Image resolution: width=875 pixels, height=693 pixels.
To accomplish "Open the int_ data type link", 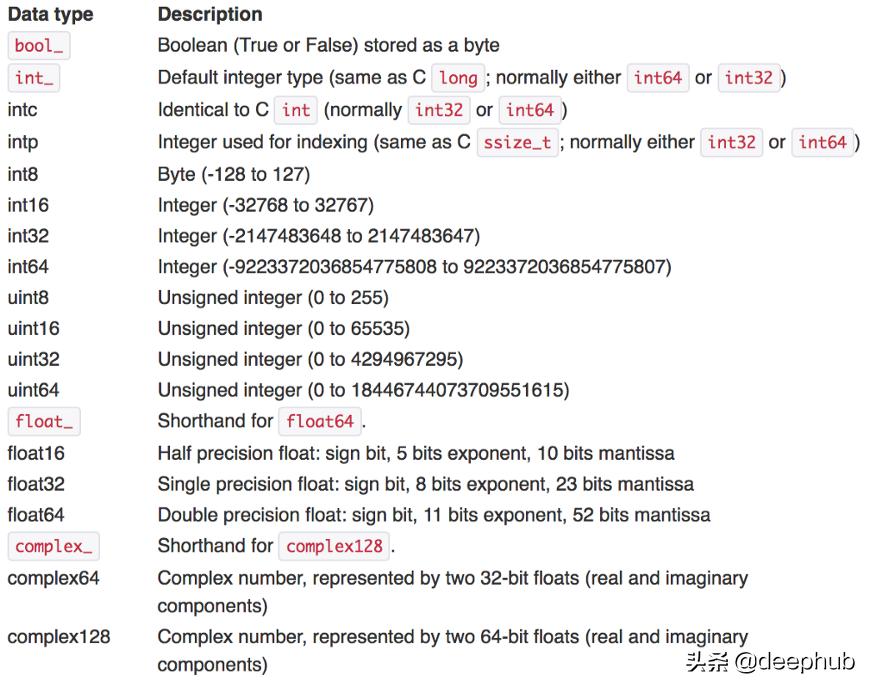I will click(35, 78).
